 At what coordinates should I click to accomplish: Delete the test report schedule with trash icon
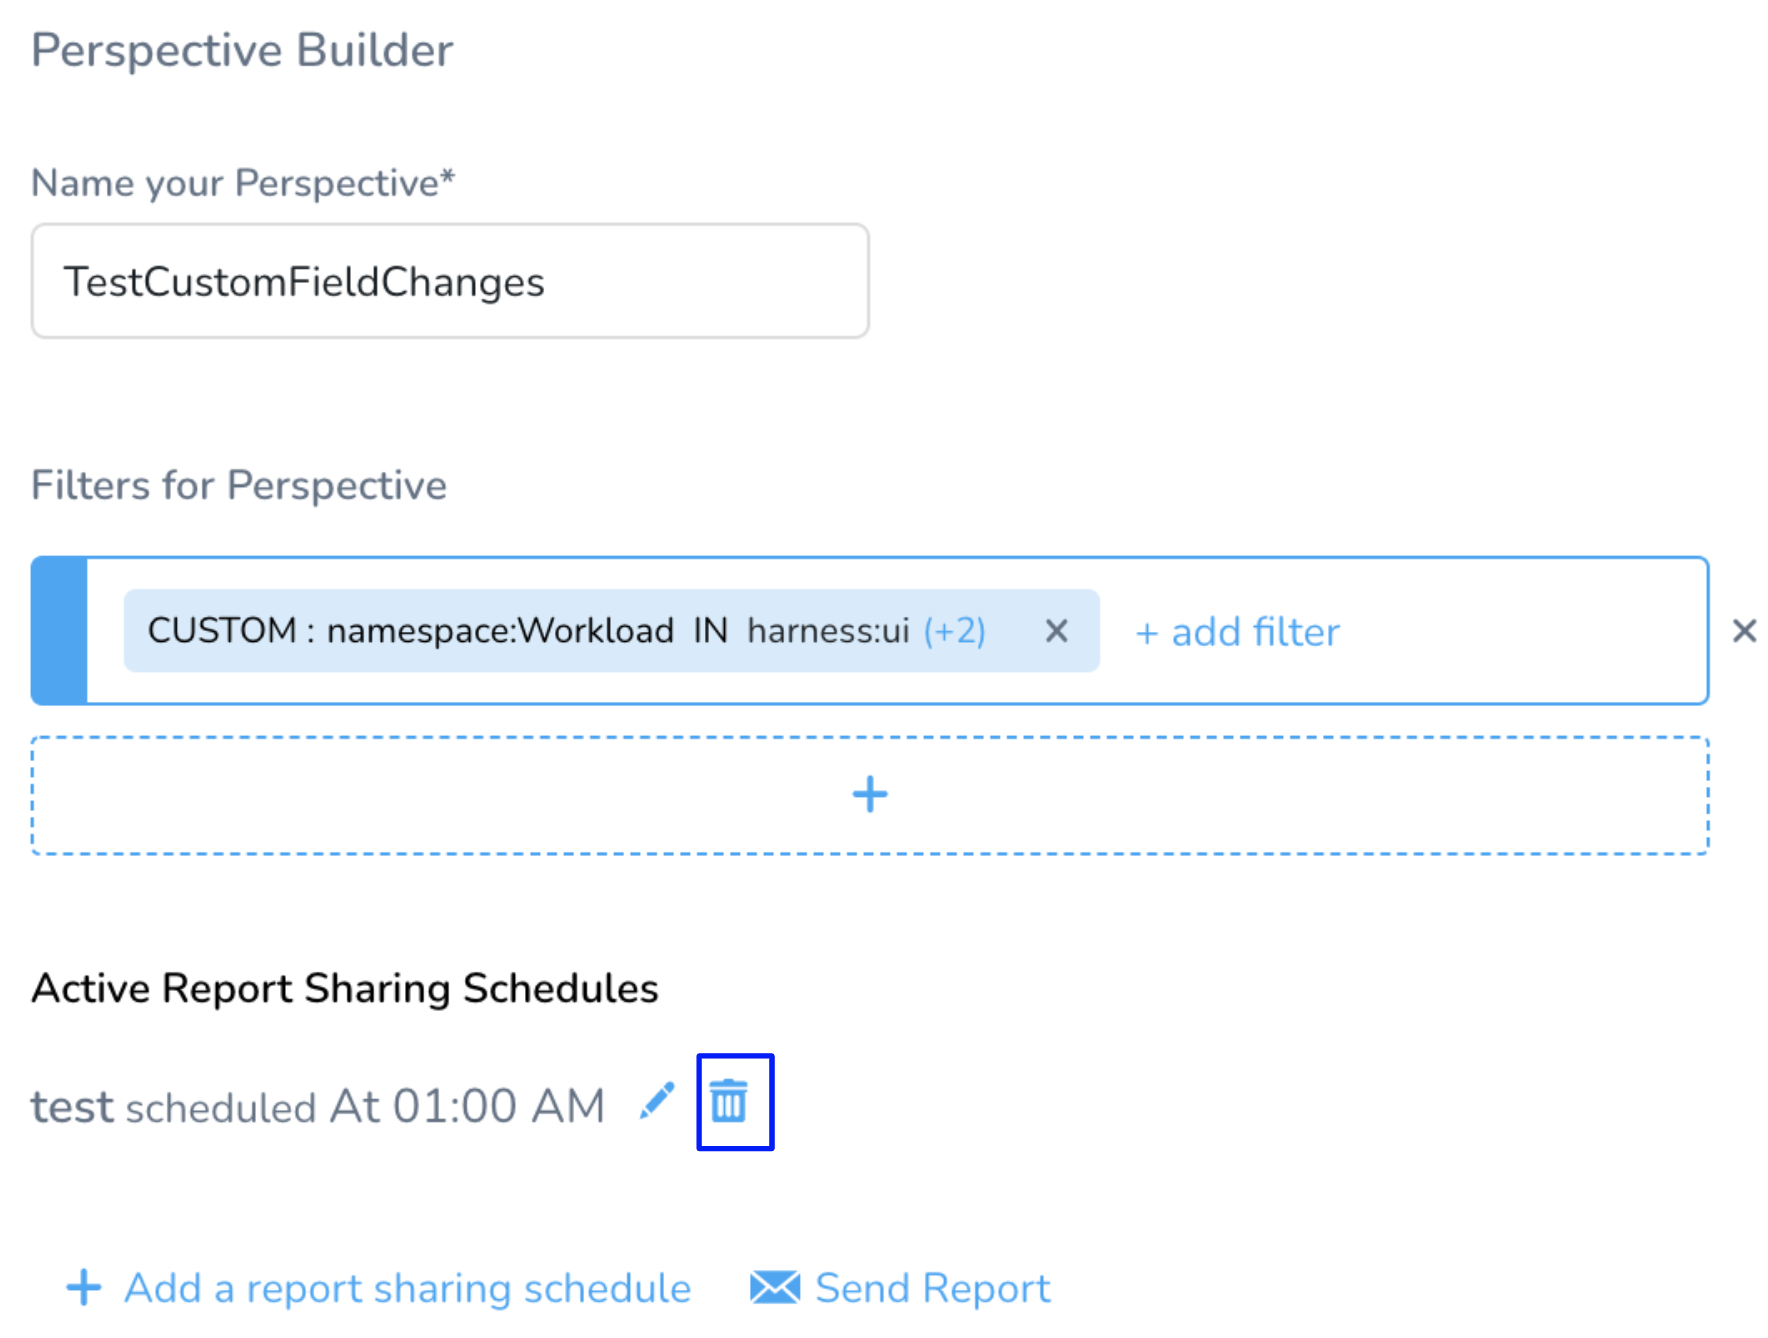(x=729, y=1101)
